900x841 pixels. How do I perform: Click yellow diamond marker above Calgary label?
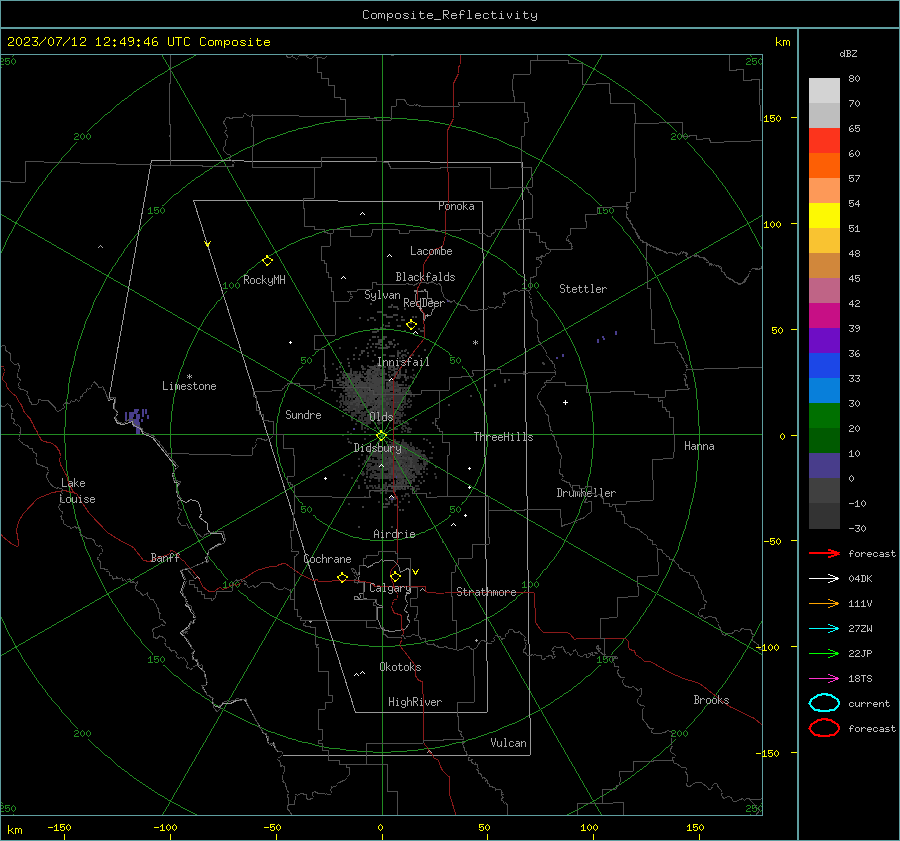(395, 576)
